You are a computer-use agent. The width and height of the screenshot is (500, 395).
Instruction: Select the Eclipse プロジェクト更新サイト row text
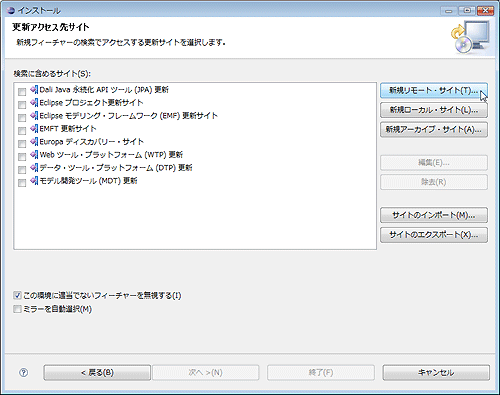91,103
